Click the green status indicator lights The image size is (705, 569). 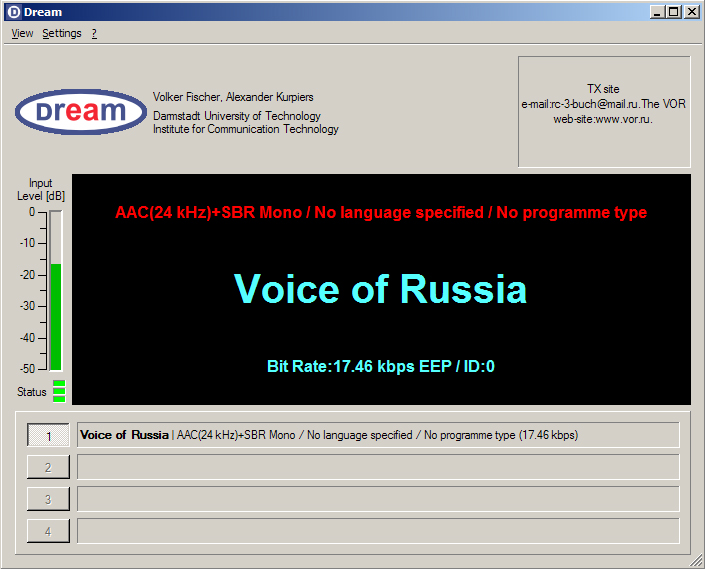tap(59, 391)
